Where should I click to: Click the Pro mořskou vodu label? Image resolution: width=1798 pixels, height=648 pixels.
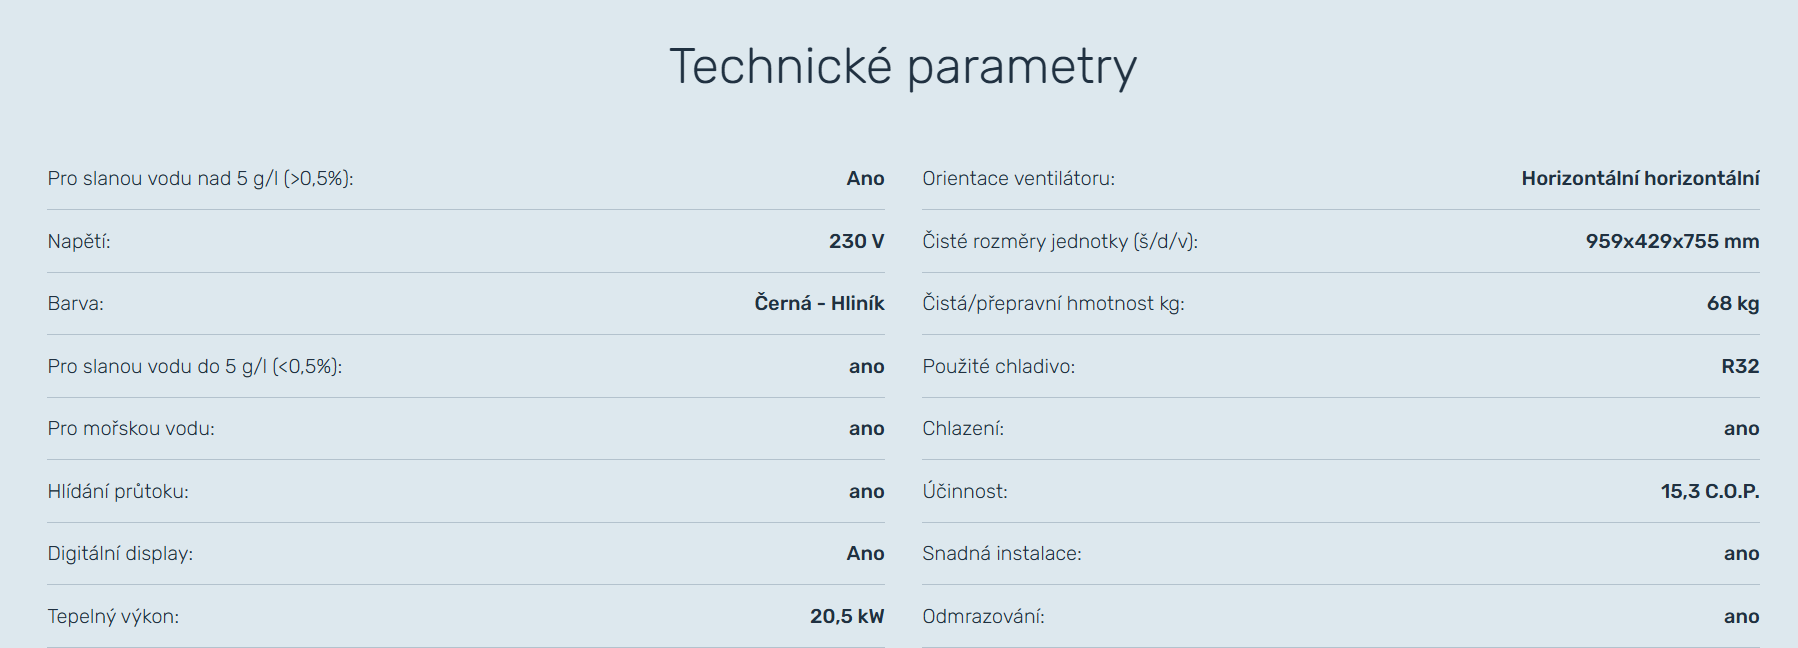pos(131,429)
